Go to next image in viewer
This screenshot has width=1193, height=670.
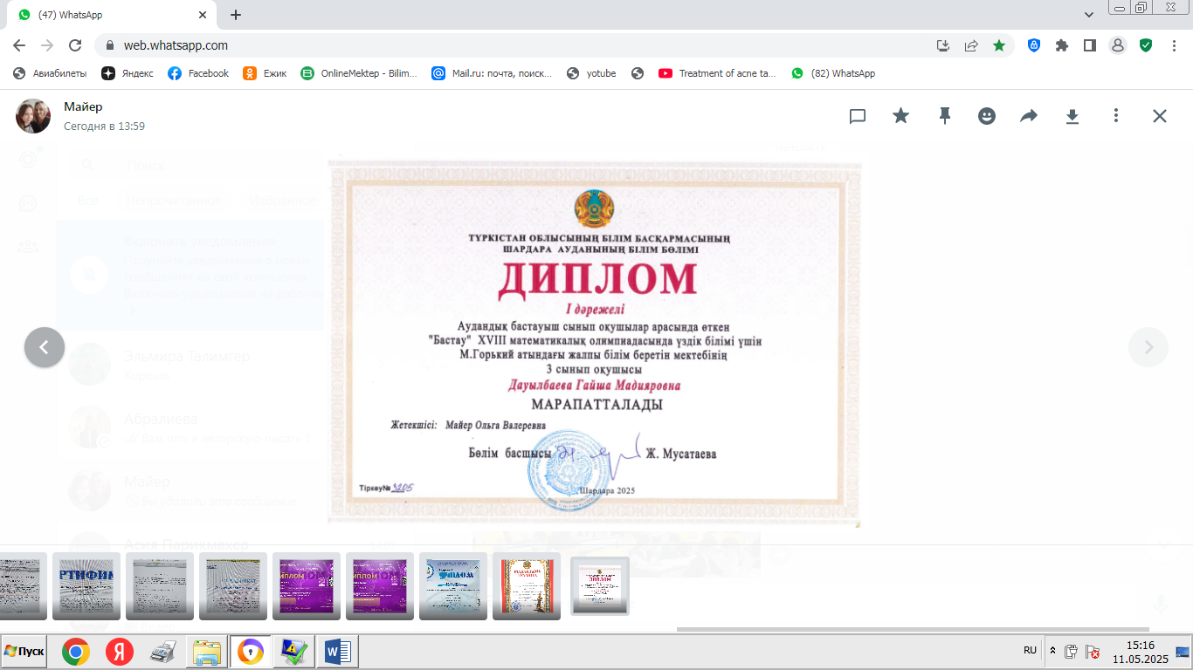pyautogui.click(x=1148, y=348)
